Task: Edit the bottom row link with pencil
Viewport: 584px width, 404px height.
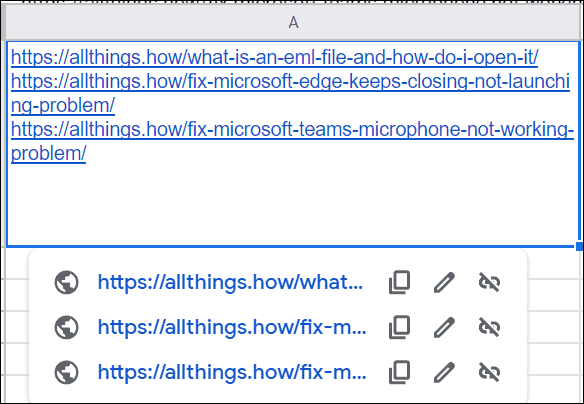Action: 444,372
